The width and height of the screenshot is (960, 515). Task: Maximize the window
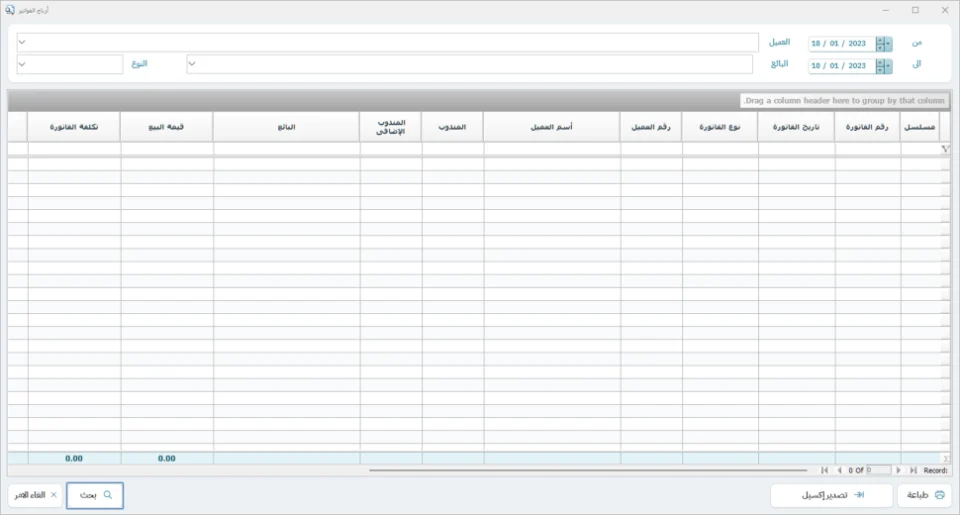[x=915, y=10]
